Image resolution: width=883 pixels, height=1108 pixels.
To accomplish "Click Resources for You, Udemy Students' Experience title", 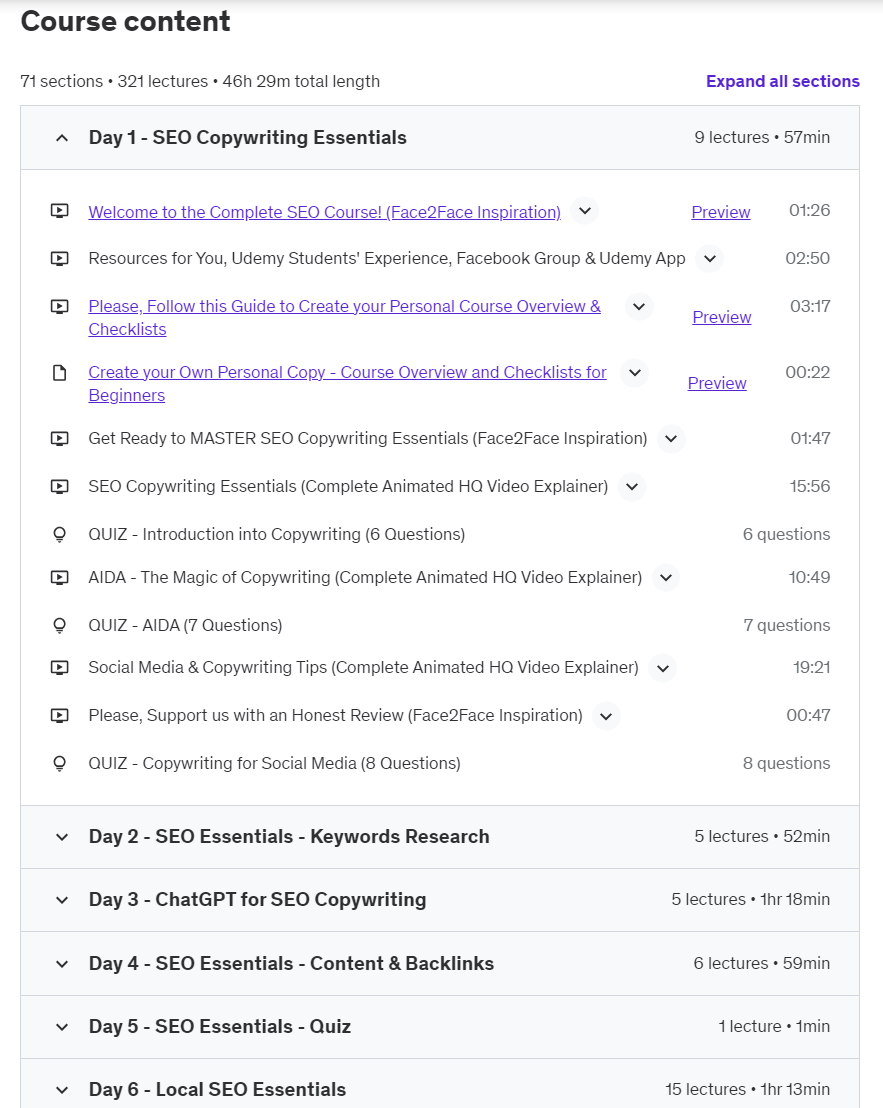I will coord(386,259).
